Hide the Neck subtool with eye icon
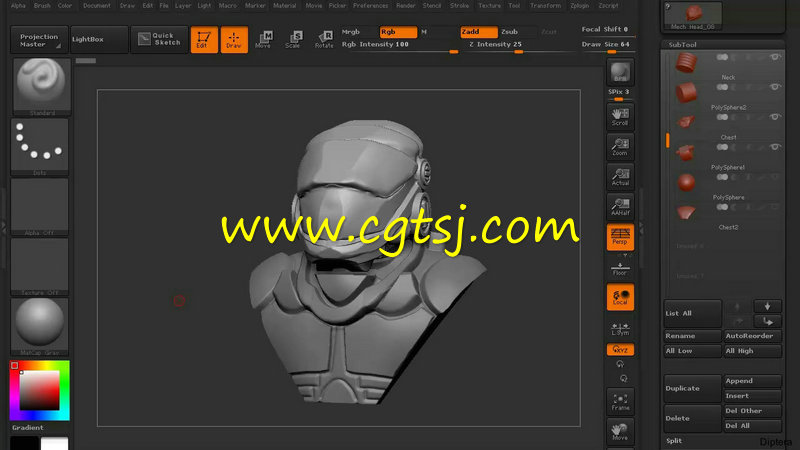Screen dimensions: 800x450 (775, 57)
